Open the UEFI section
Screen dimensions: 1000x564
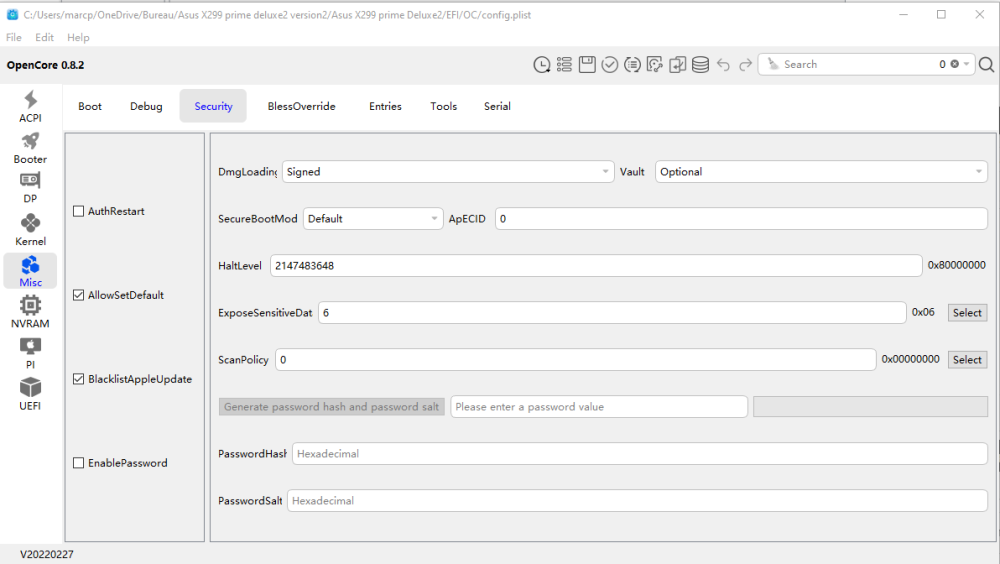(x=30, y=394)
